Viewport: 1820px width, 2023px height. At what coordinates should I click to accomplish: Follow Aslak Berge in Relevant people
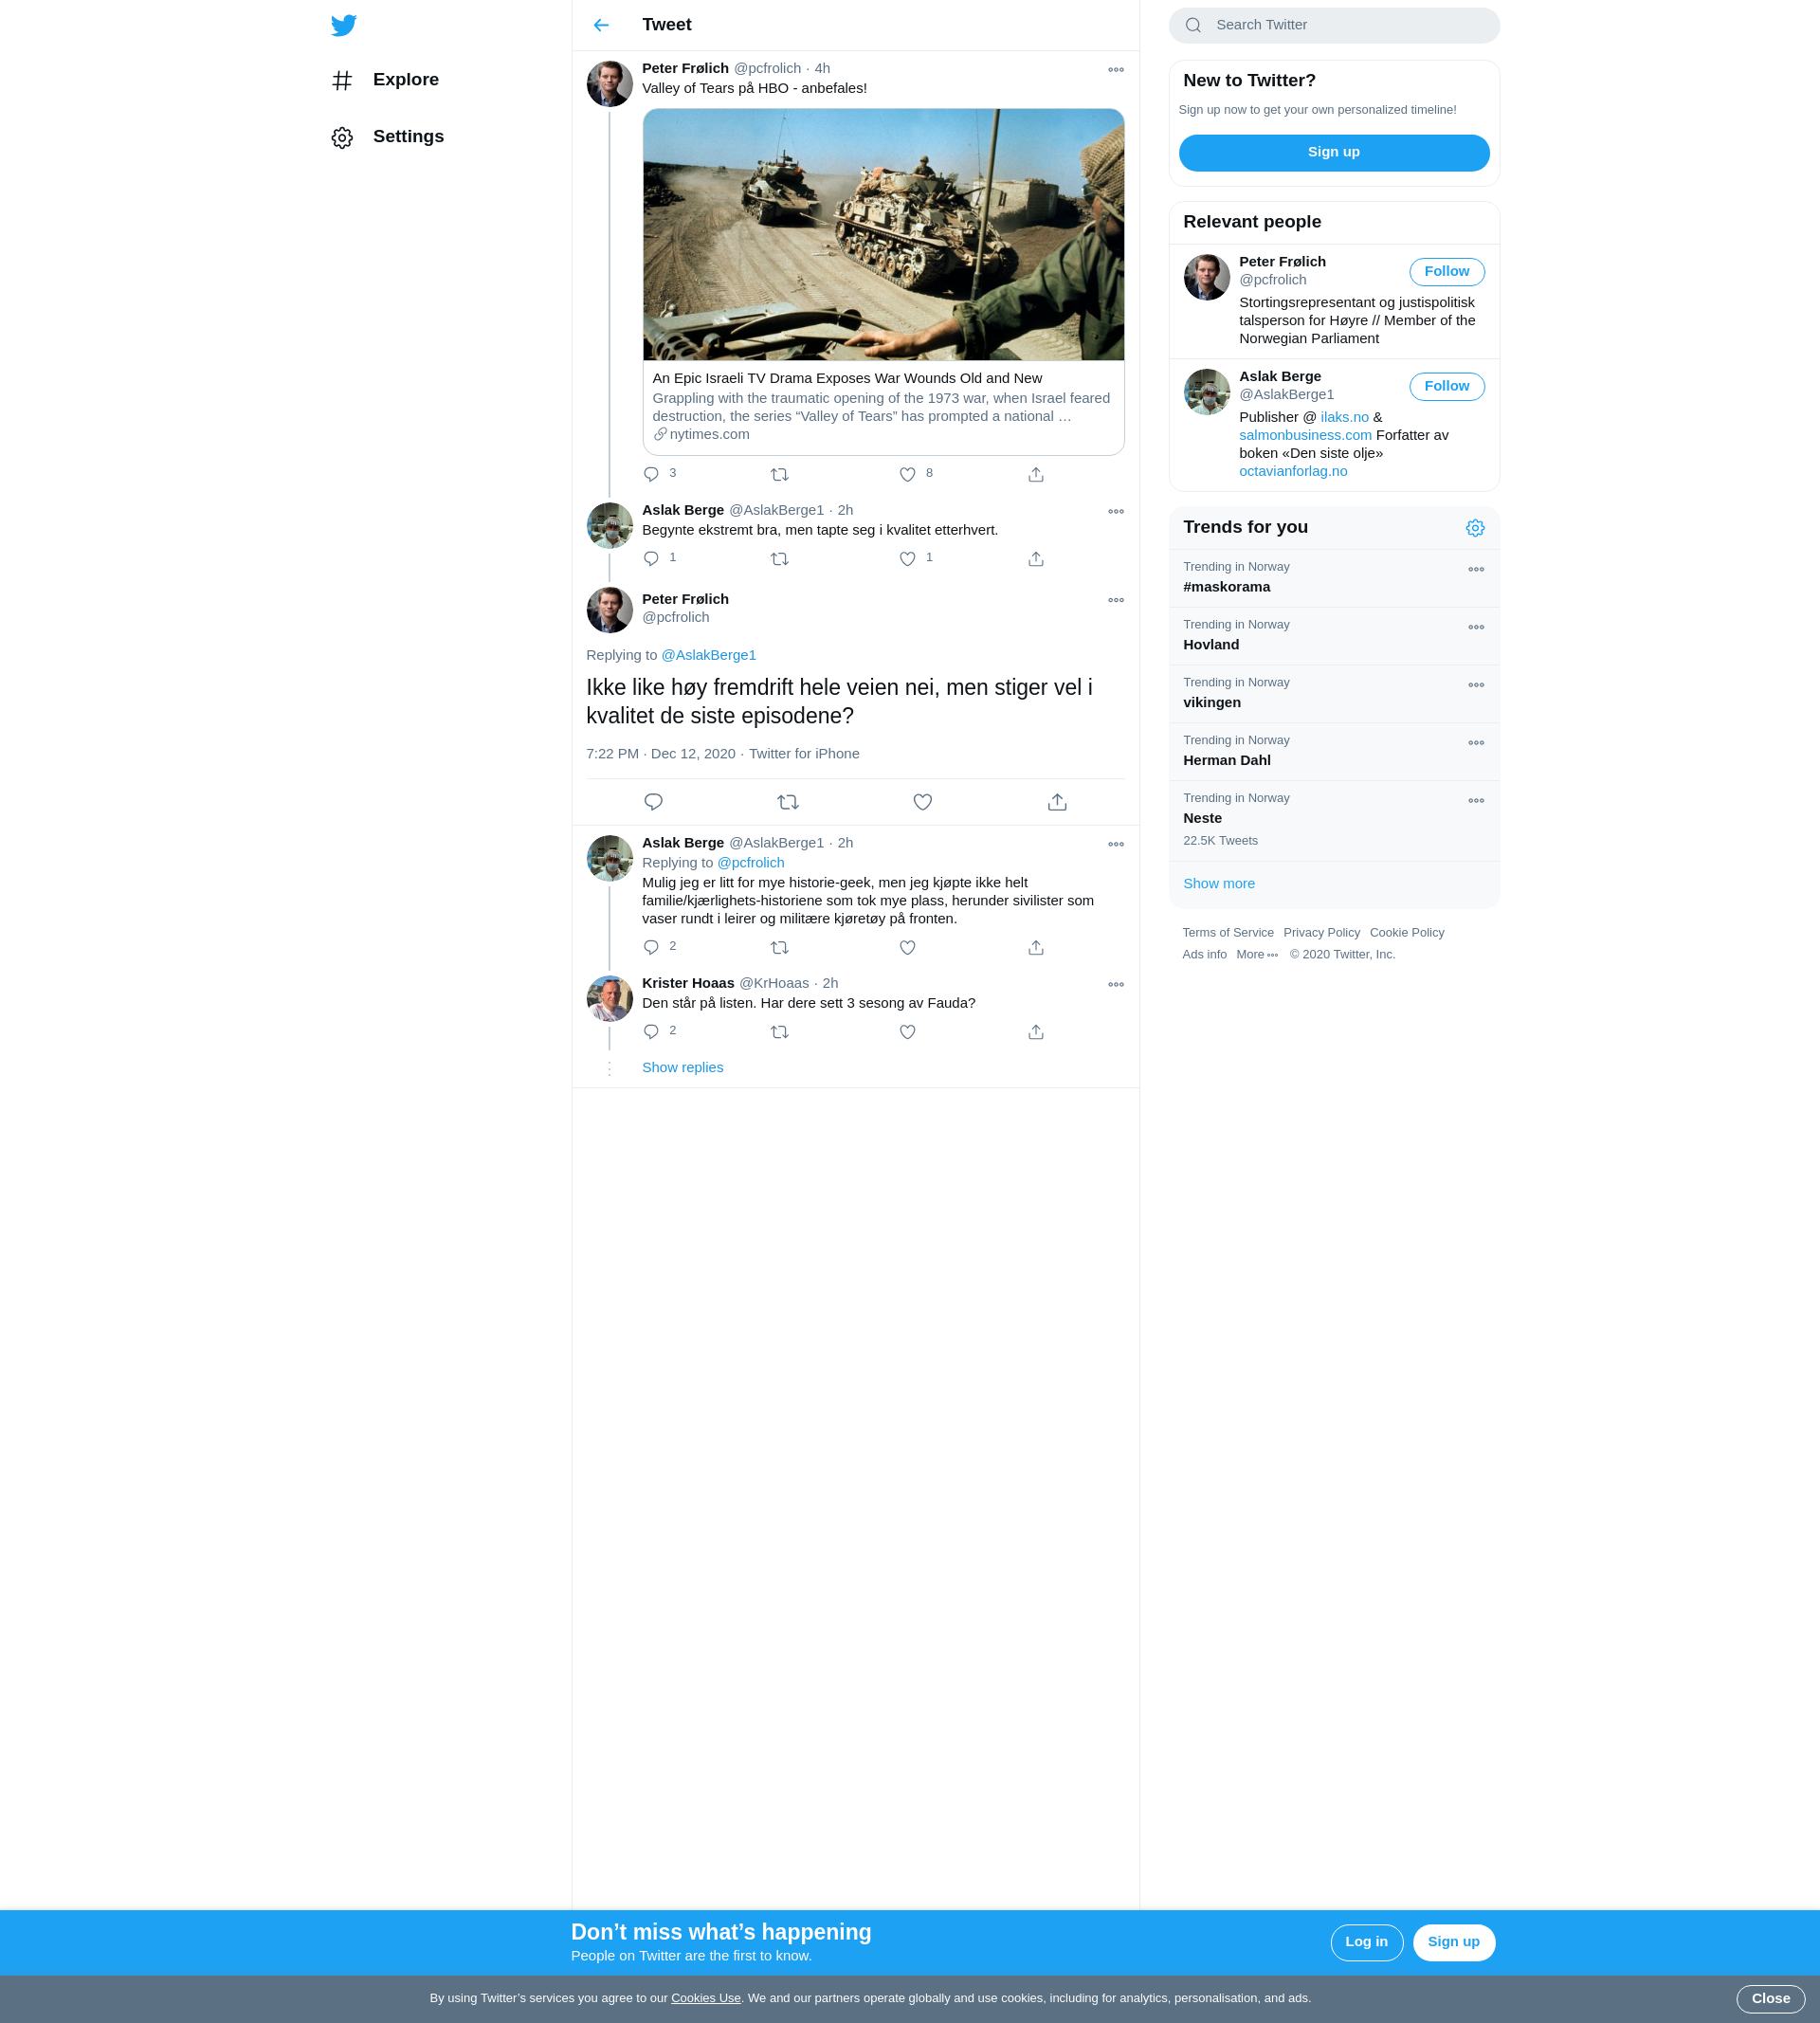[1446, 387]
